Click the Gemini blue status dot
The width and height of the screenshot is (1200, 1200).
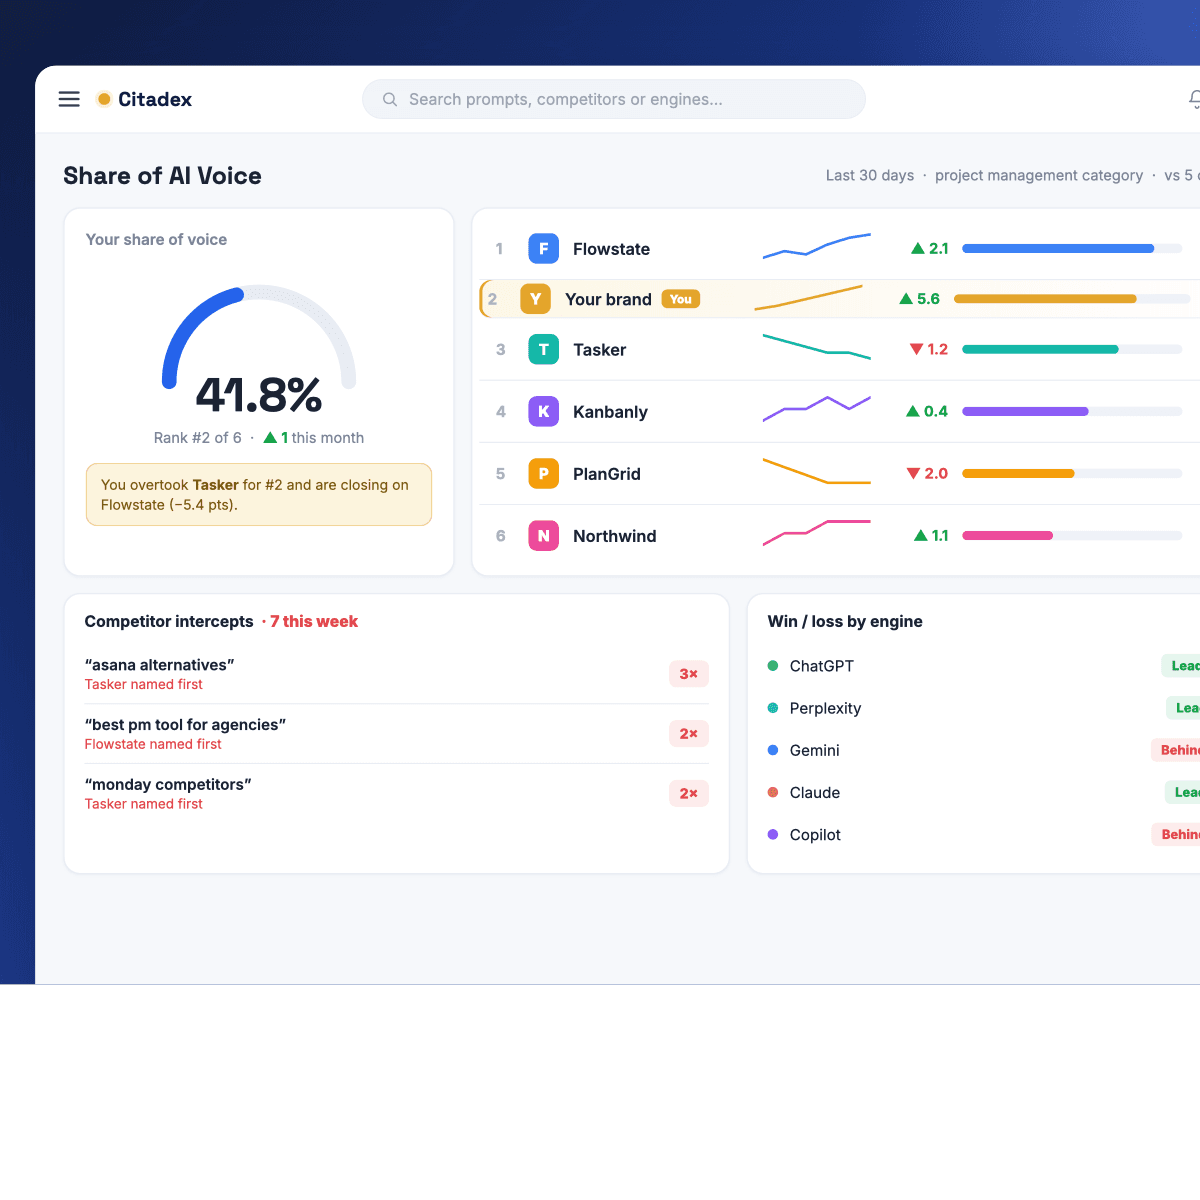click(x=773, y=750)
